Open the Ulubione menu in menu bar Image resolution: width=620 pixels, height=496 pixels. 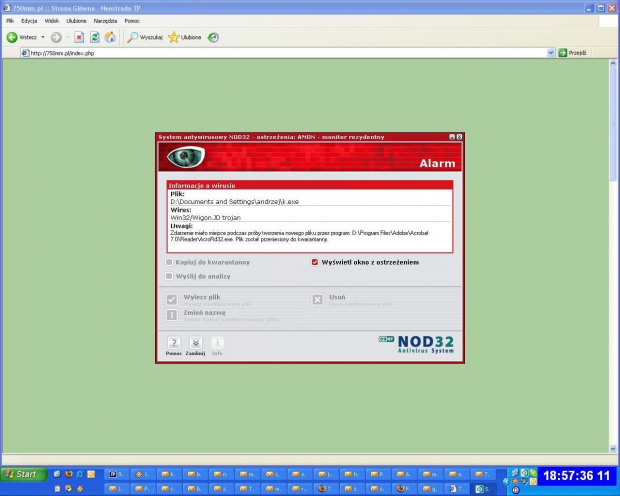point(76,20)
